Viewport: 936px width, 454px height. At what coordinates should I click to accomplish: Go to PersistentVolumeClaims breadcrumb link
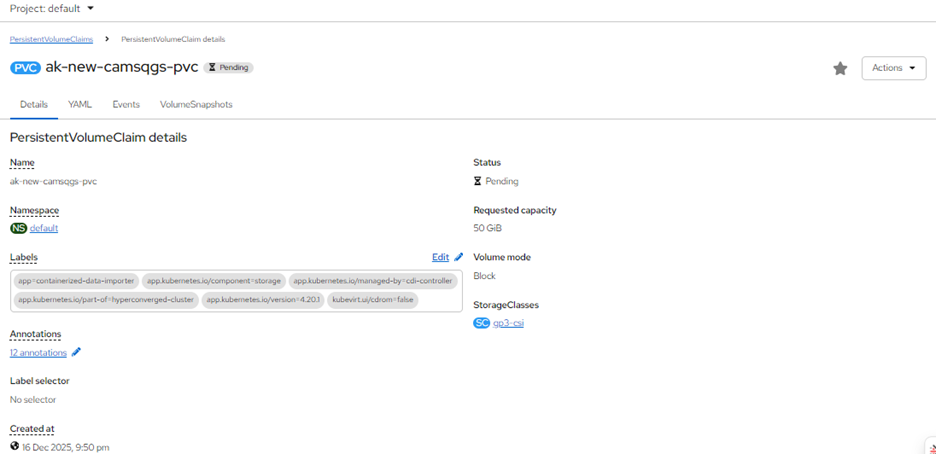tap(51, 39)
